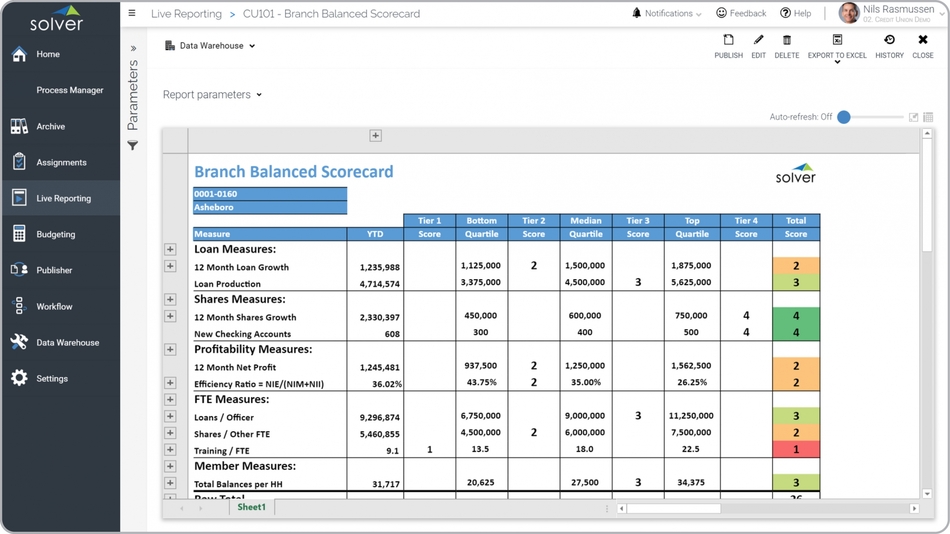Expand the Profitability Measures row group

coord(170,349)
